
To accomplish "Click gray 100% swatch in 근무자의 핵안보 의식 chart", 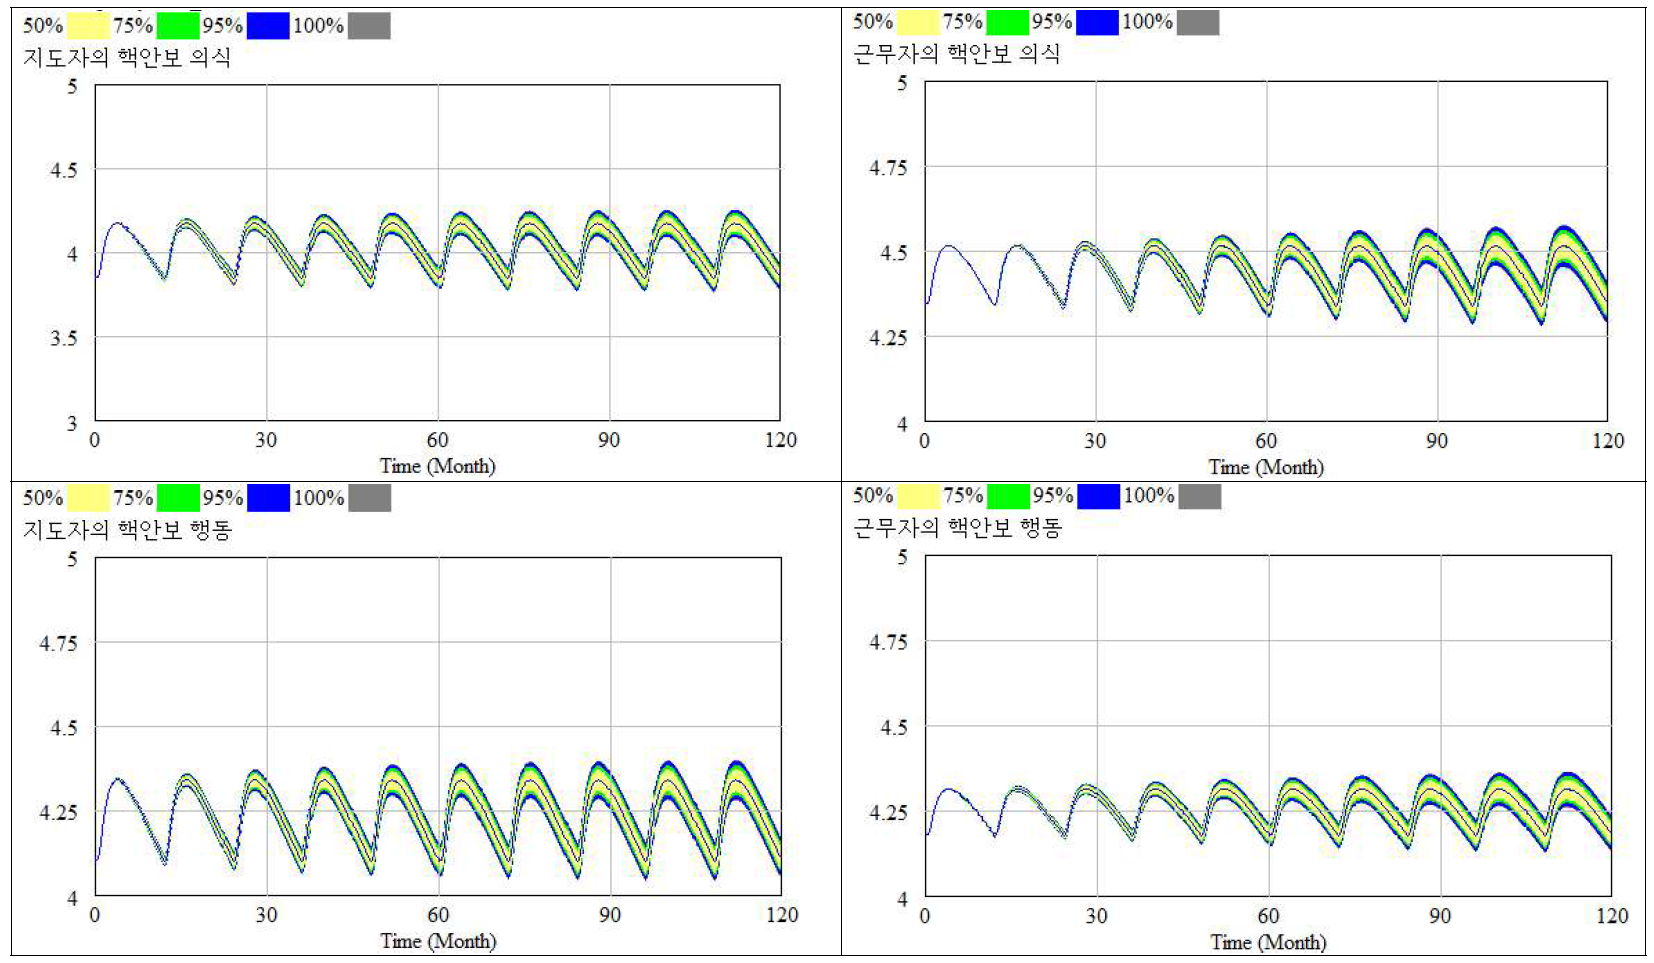I will point(1198,22).
